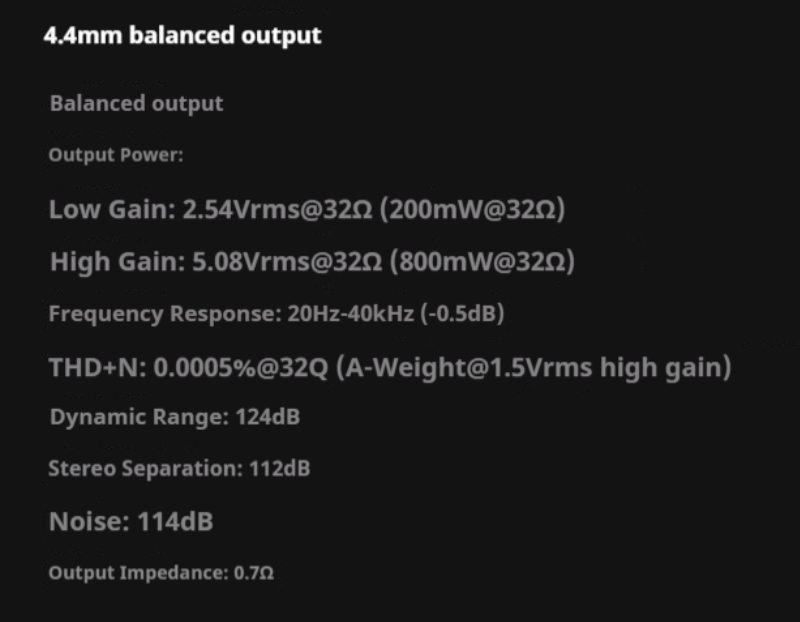Click the 124dB dynamic range value
This screenshot has height=622, width=800.
click(268, 417)
